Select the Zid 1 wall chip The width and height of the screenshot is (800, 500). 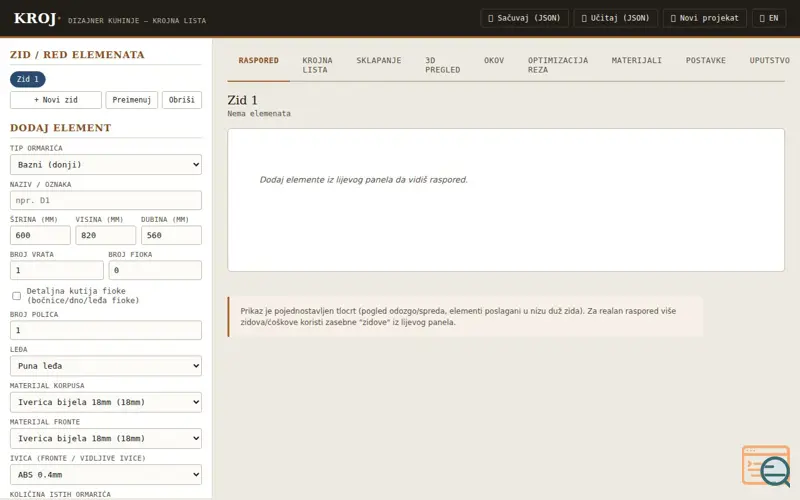[x=28, y=79]
